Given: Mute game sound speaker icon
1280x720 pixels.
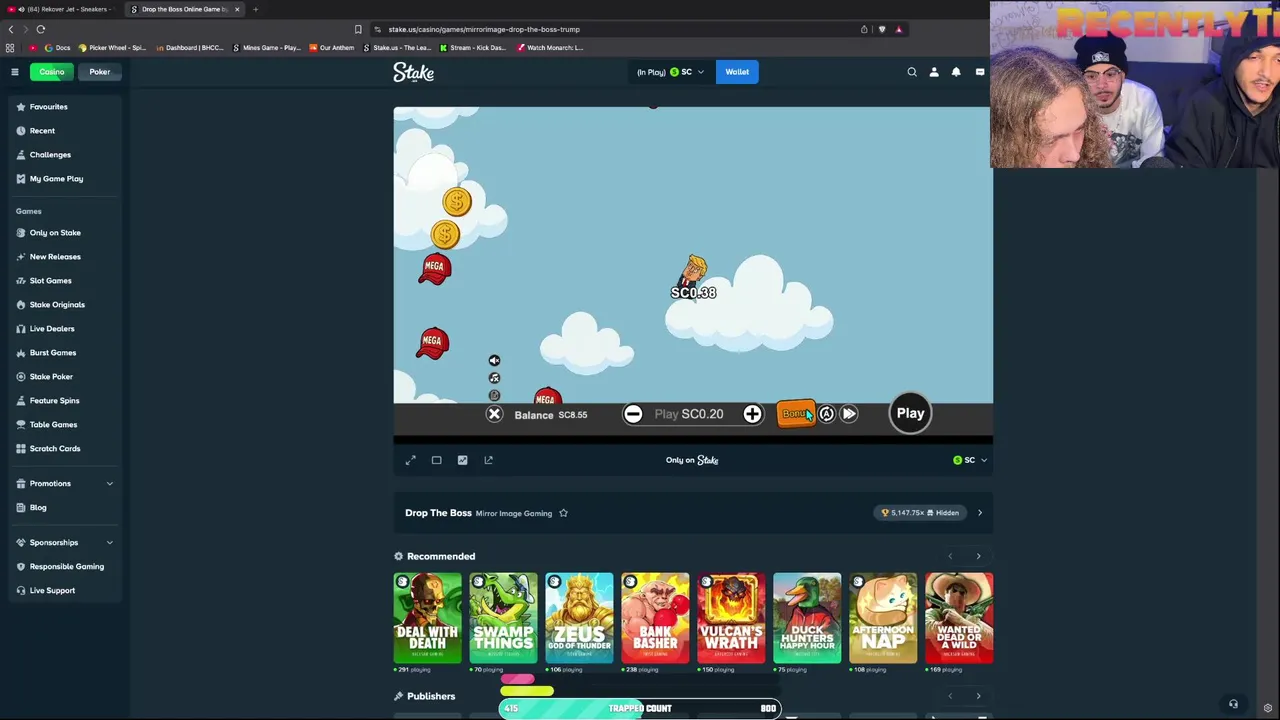Looking at the screenshot, I should [x=494, y=360].
